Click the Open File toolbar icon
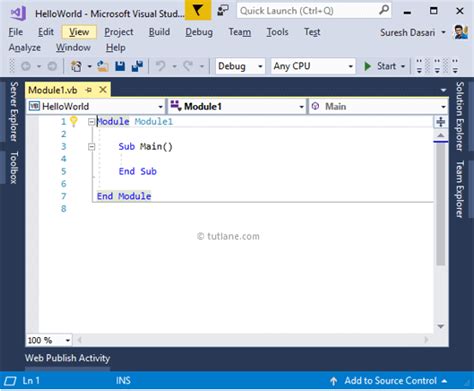Viewport: 474px width, 391px height. [x=103, y=66]
